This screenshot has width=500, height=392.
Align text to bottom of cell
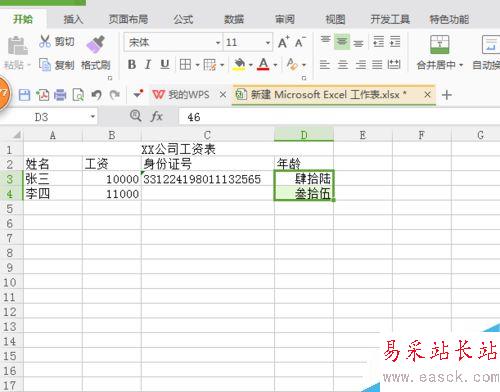(358, 42)
